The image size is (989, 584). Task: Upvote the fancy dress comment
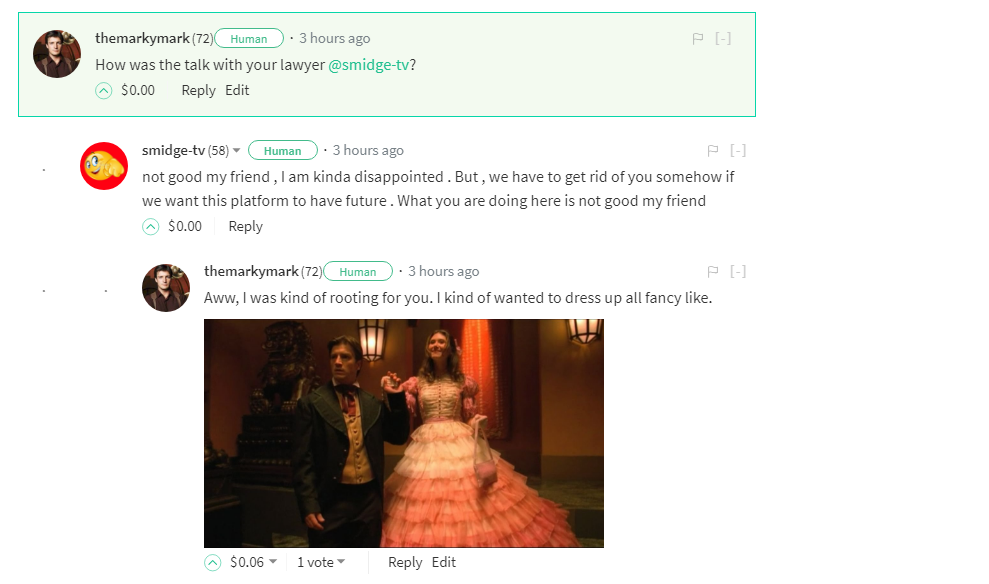coord(213,563)
